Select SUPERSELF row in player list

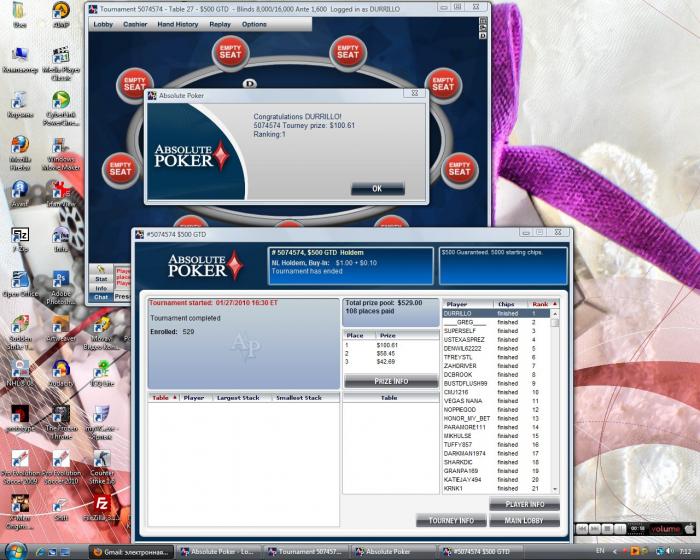[x=496, y=331]
